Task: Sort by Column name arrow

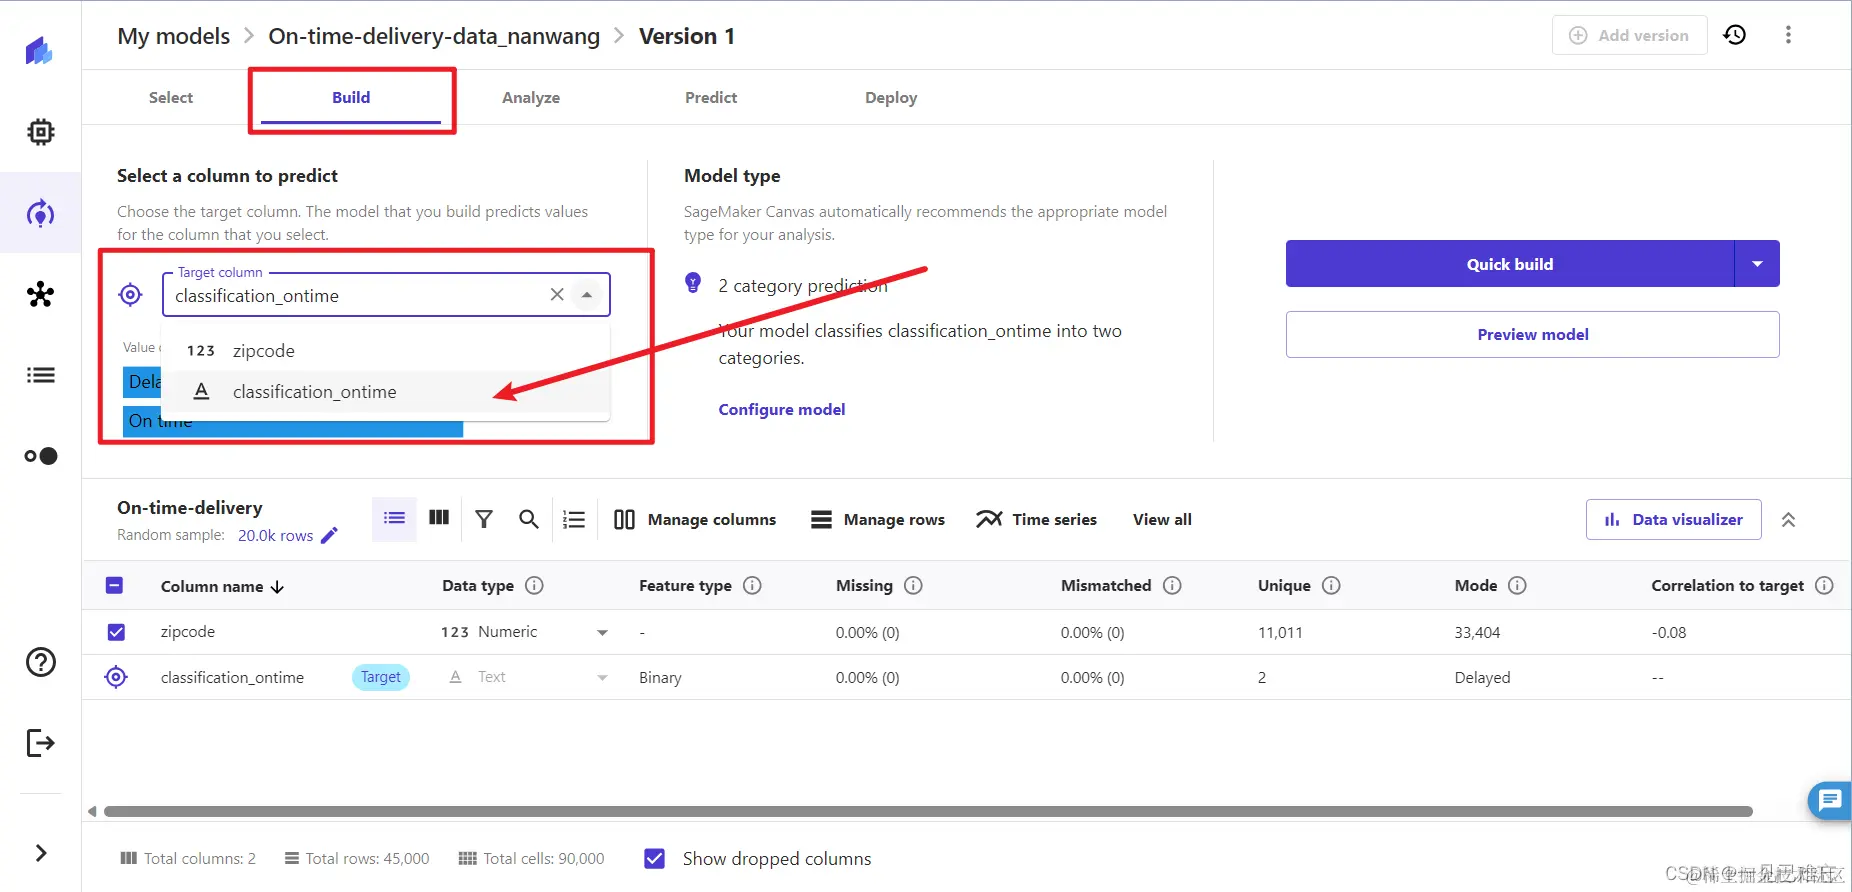Action: click(277, 587)
